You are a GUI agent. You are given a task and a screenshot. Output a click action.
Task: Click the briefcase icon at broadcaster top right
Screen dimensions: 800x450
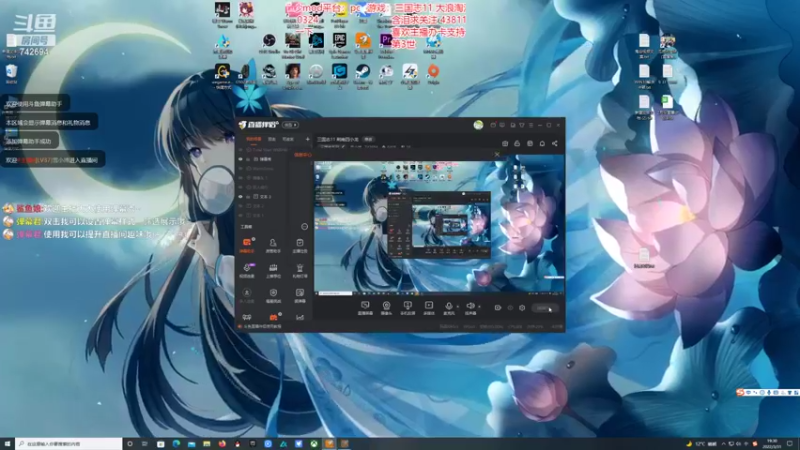pos(505,143)
